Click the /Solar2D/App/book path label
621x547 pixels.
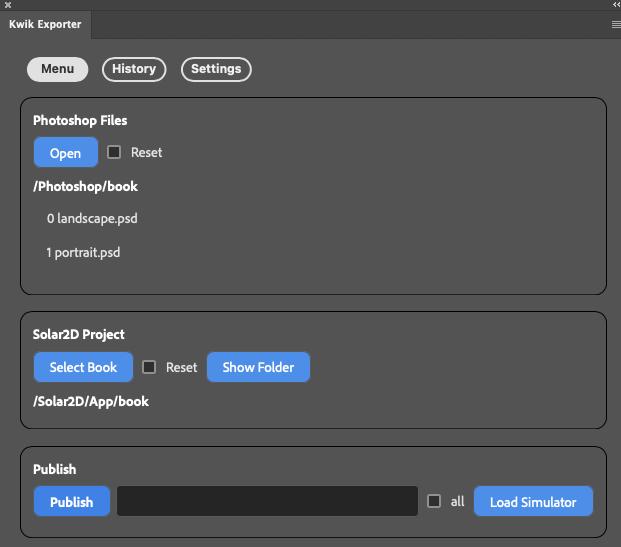(91, 402)
